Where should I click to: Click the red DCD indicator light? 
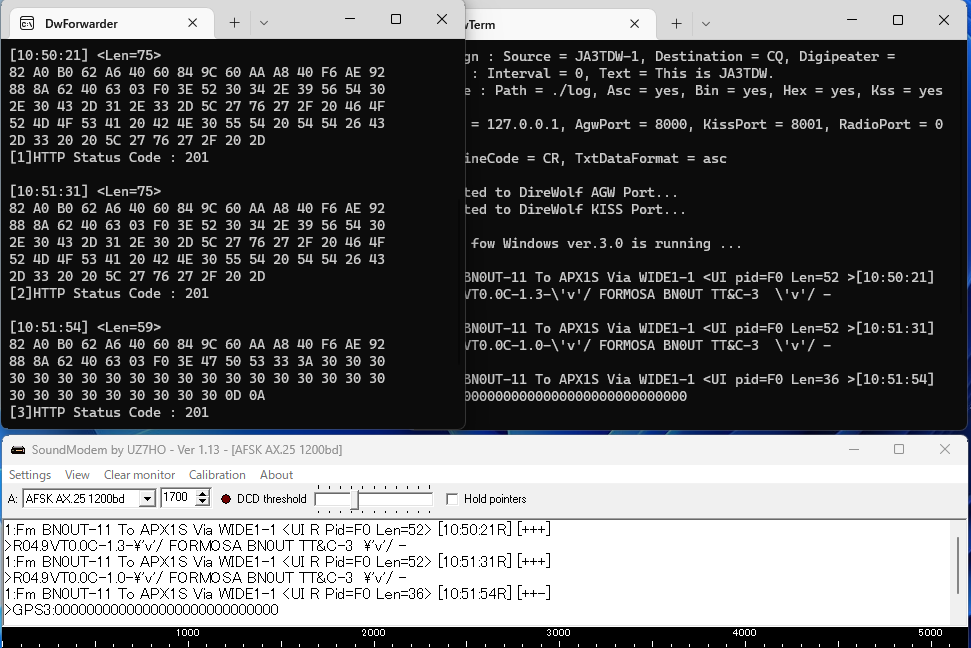(226, 499)
